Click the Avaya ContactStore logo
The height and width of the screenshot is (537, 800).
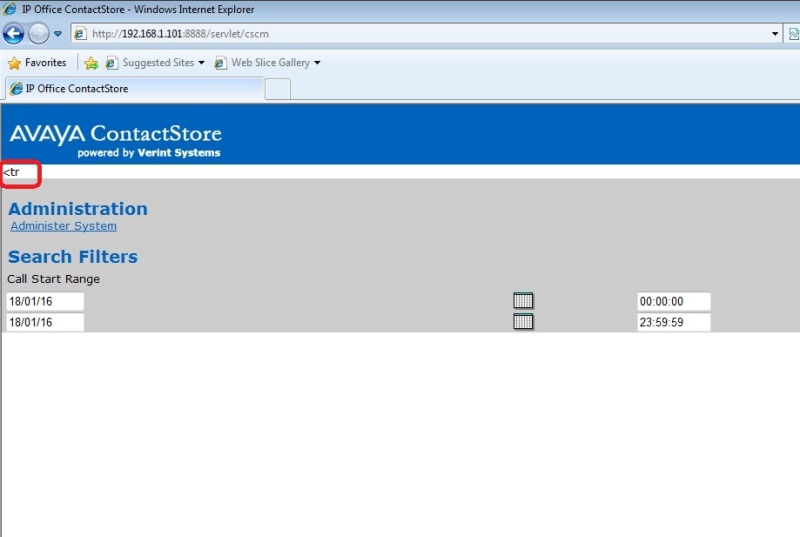pyautogui.click(x=115, y=140)
